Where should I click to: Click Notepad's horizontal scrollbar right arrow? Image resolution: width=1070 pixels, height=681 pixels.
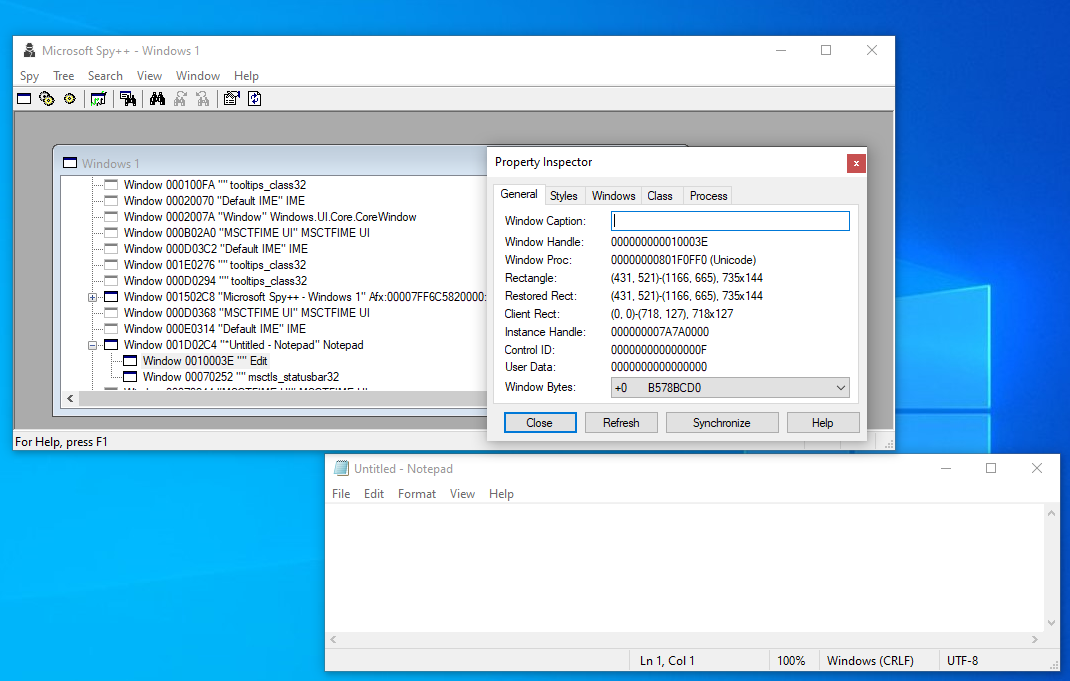(1035, 639)
